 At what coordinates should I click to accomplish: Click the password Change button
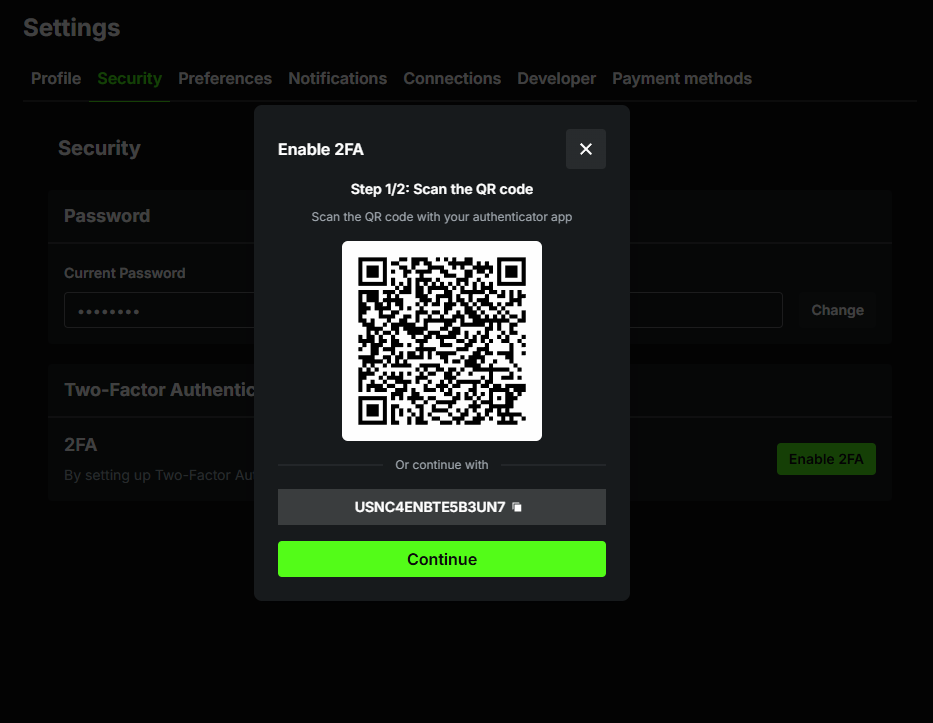837,310
